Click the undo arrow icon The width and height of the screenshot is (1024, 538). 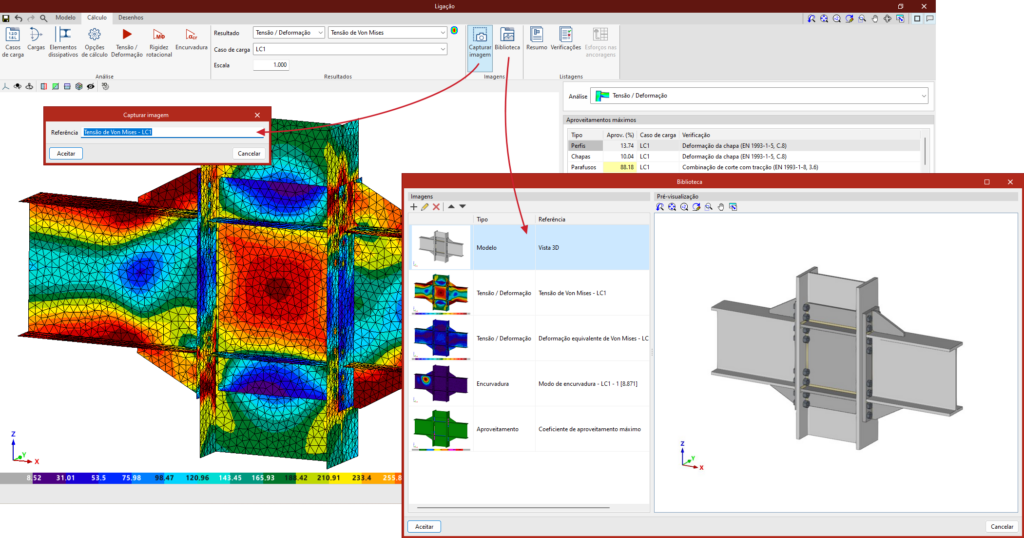click(18, 18)
